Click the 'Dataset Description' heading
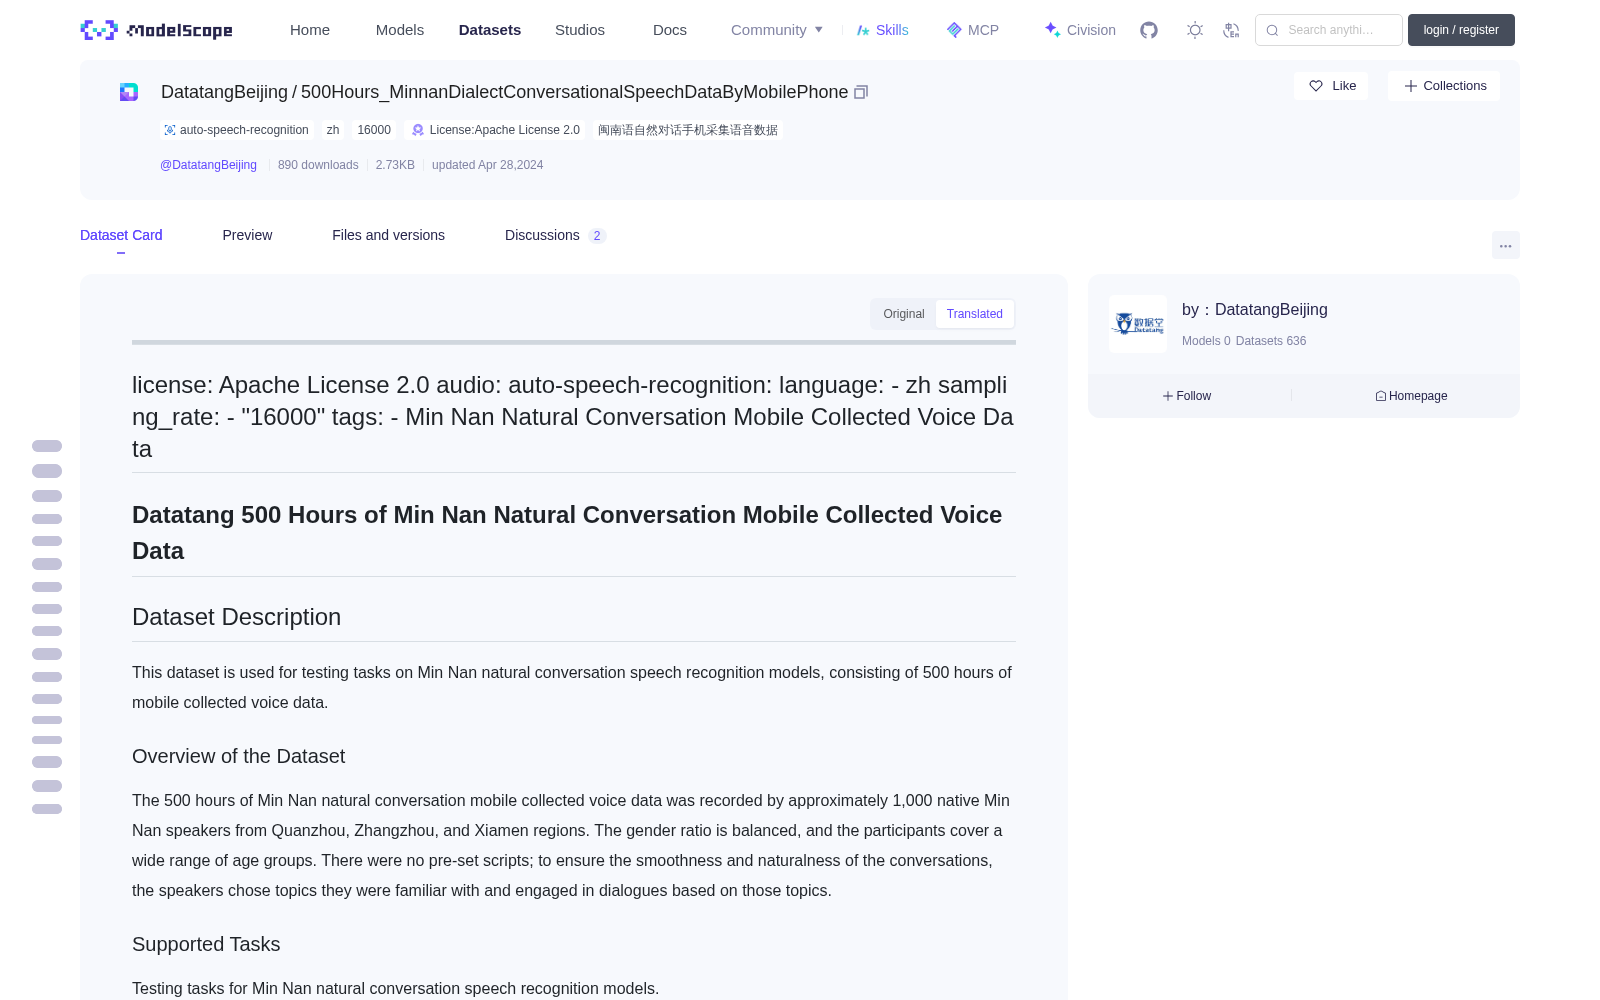 [237, 617]
